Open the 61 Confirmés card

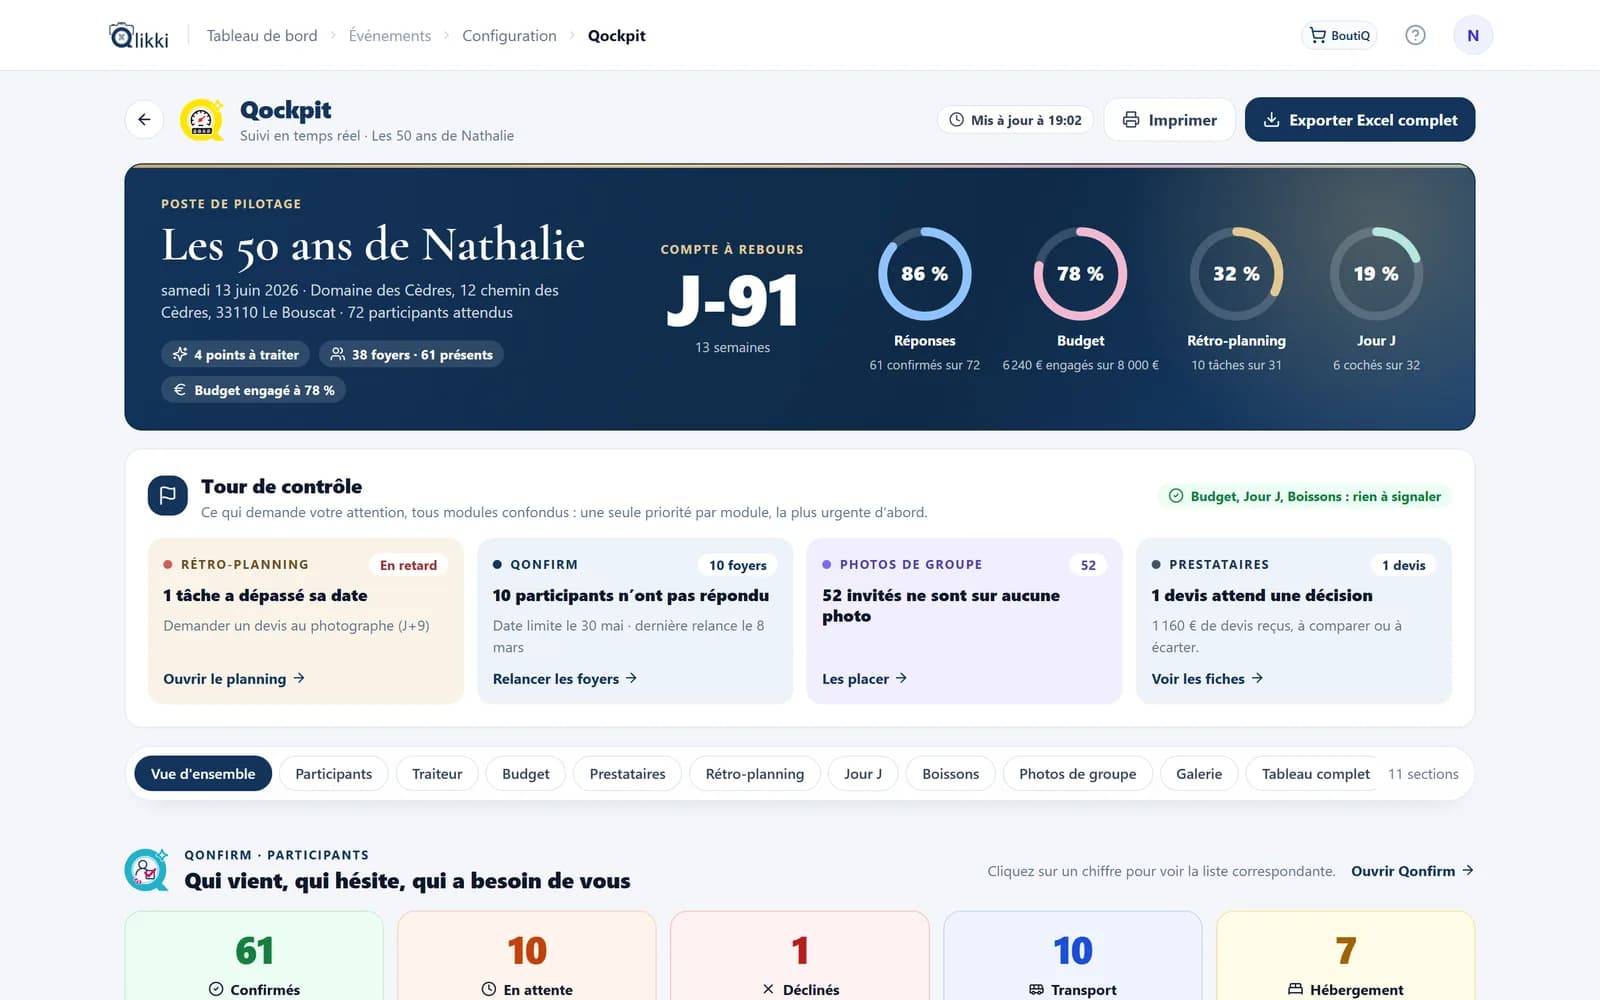coord(254,956)
